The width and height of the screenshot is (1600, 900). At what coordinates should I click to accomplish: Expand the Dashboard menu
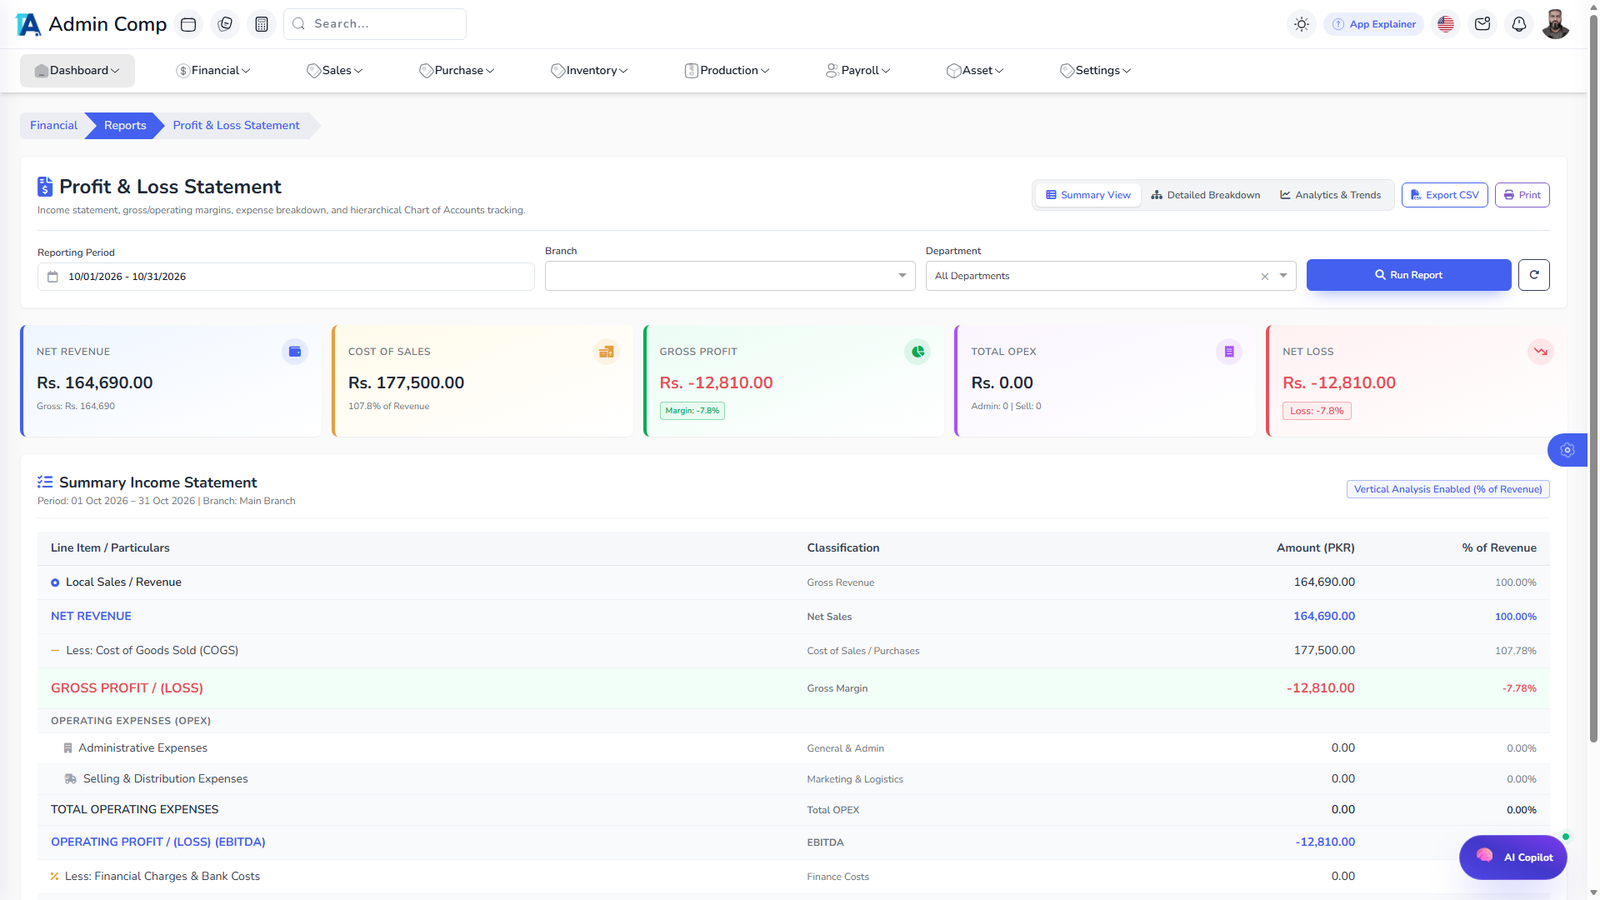[x=77, y=71]
